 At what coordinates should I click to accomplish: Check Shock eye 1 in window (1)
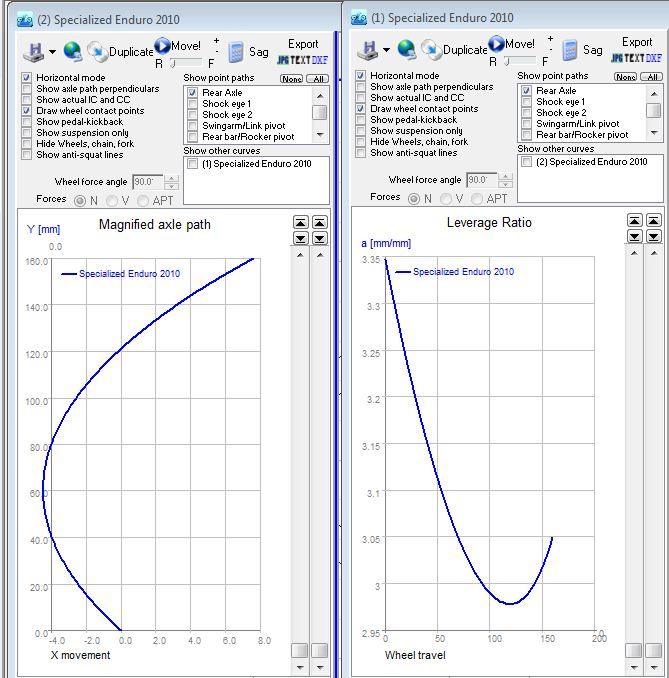(x=526, y=102)
